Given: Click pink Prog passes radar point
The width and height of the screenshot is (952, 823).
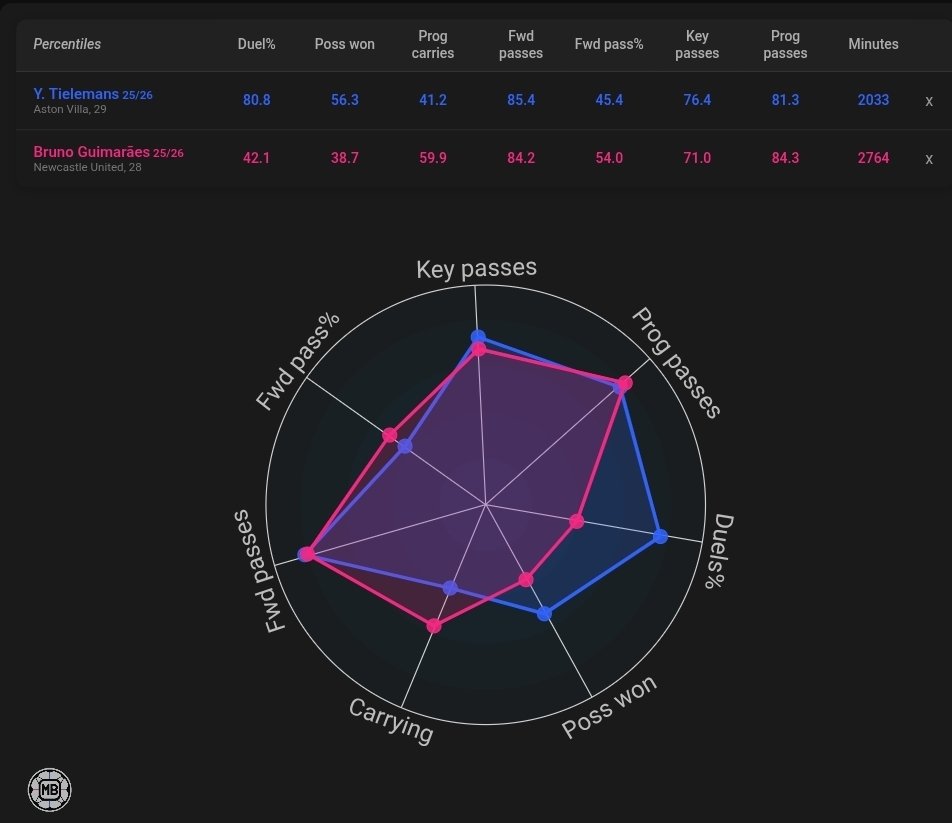Looking at the screenshot, I should click(x=625, y=383).
